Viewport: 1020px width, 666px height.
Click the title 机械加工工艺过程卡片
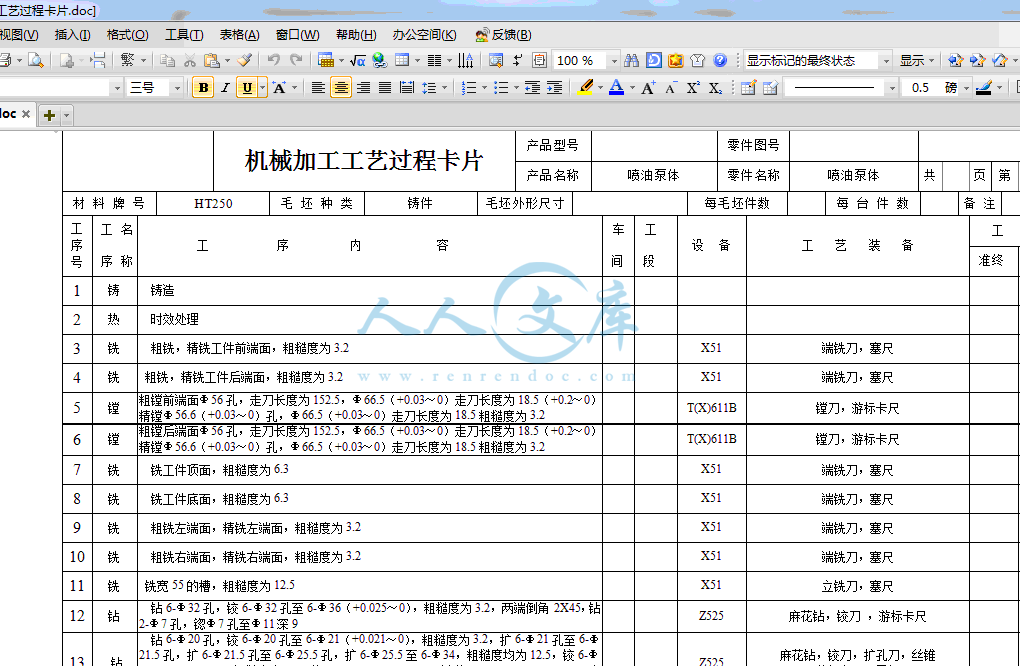click(x=364, y=161)
